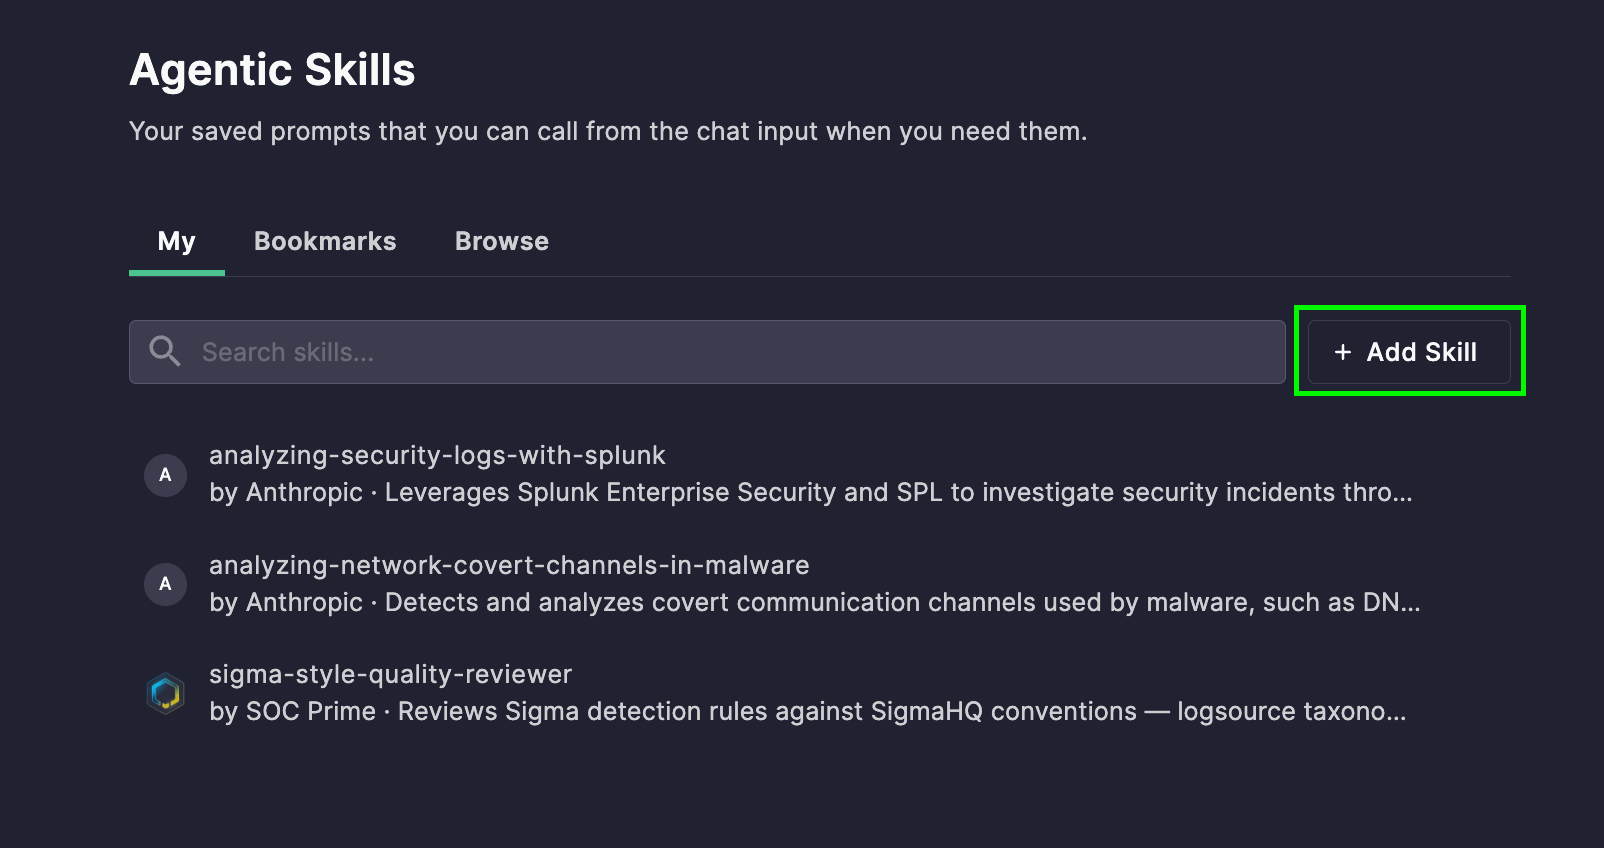Click "by Anthropic" under the Splunk skill
The width and height of the screenshot is (1604, 848).
(x=286, y=492)
